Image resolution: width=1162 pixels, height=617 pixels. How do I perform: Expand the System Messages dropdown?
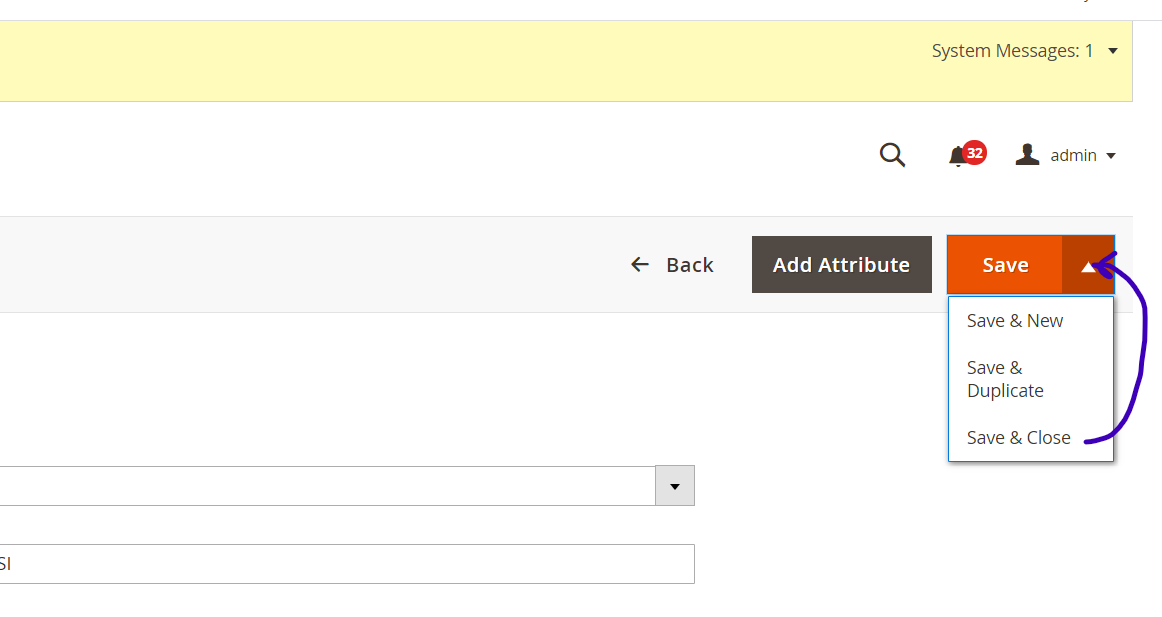[1112, 50]
